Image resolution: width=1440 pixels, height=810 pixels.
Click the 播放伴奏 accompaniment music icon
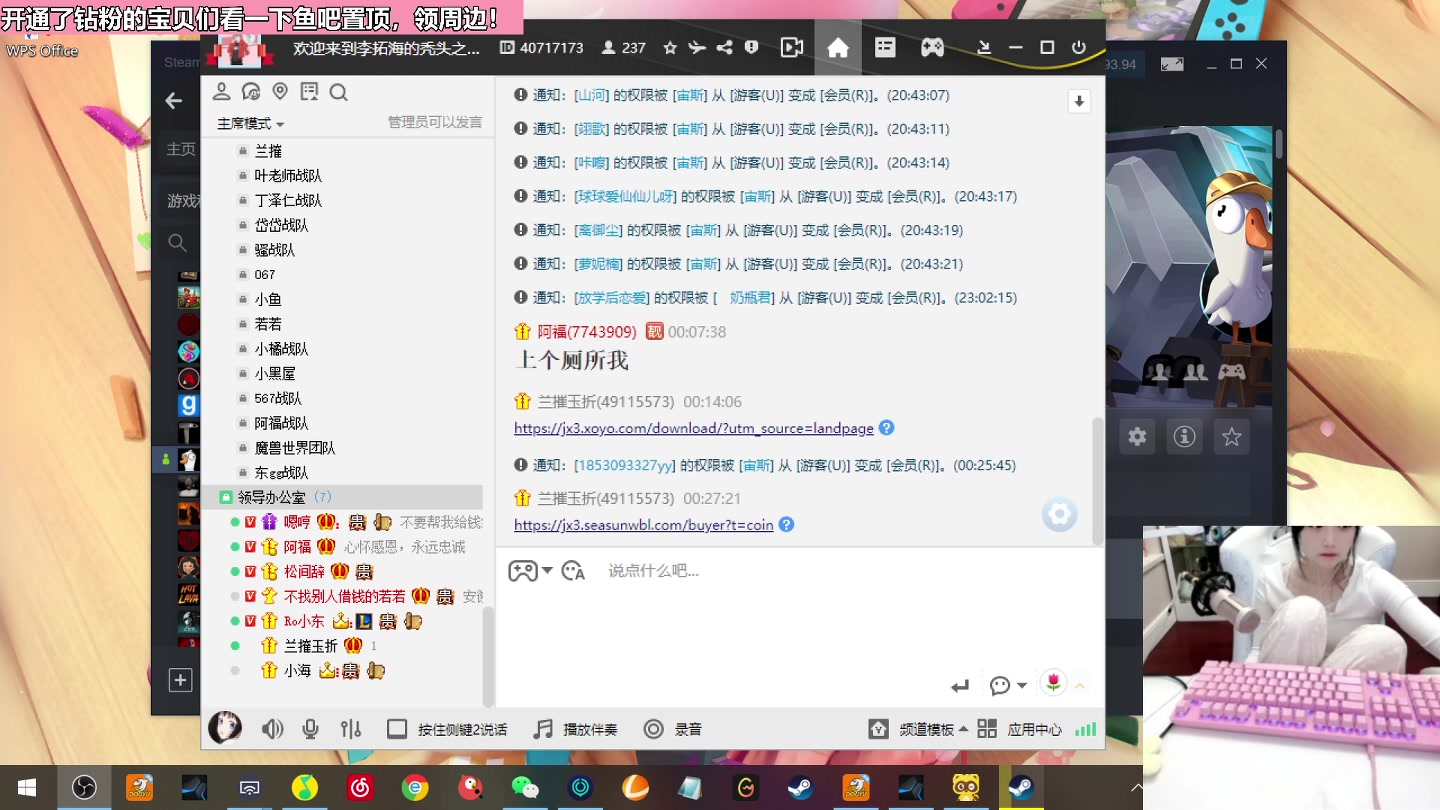(541, 729)
